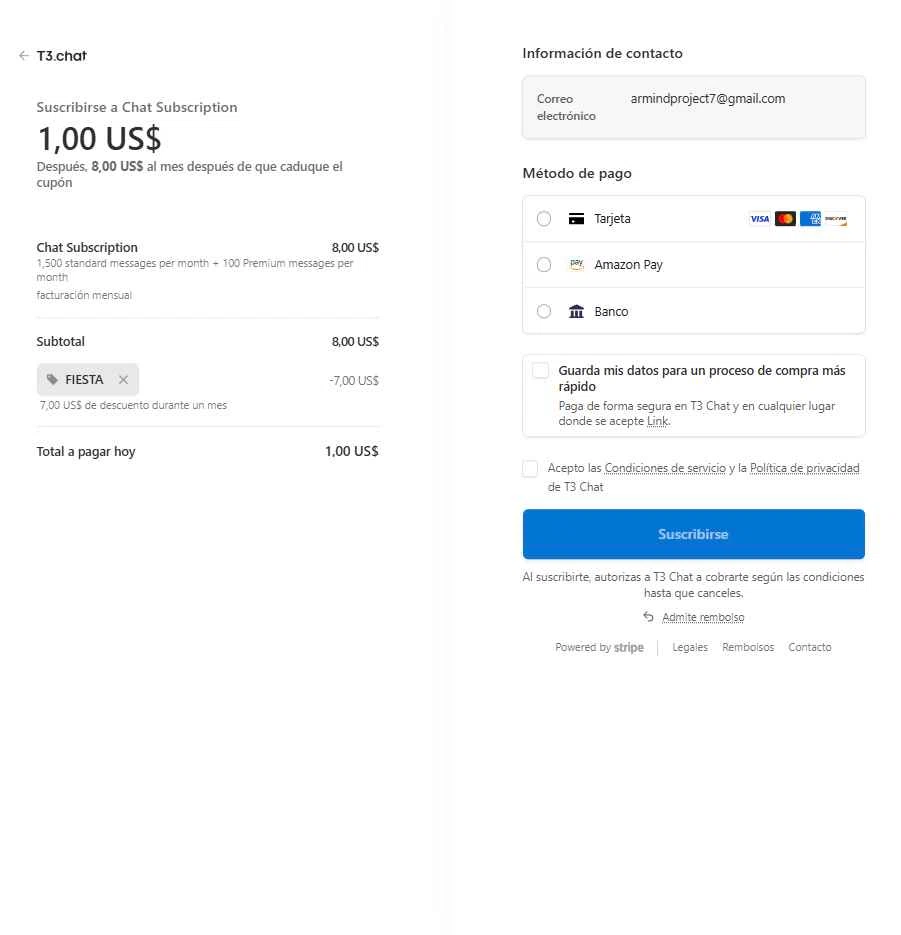Image resolution: width=901 pixels, height=935 pixels.
Task: Remove the FIESTA coupon with the X
Action: pyautogui.click(x=123, y=380)
